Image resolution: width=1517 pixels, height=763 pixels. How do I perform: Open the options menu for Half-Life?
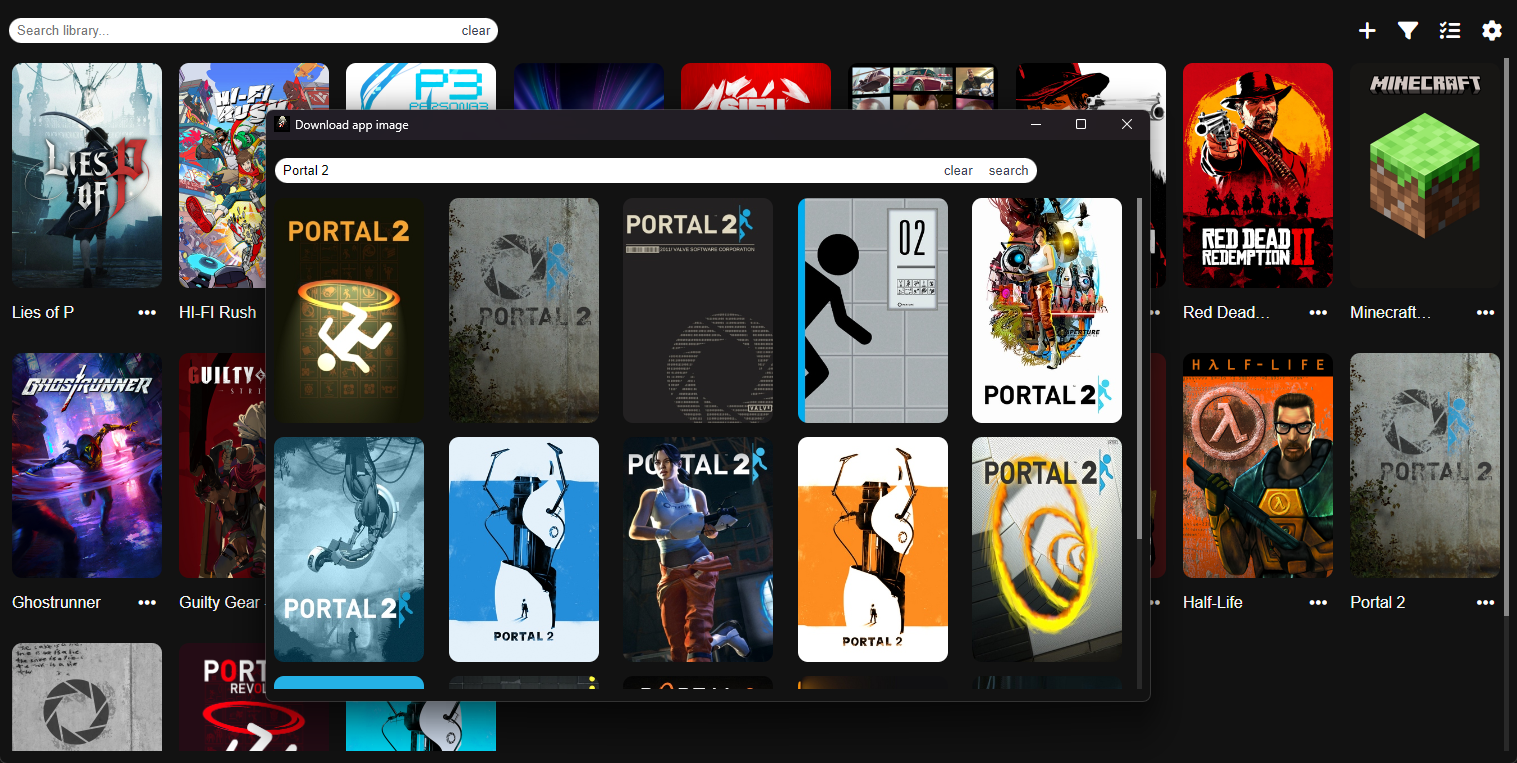pyautogui.click(x=1317, y=602)
